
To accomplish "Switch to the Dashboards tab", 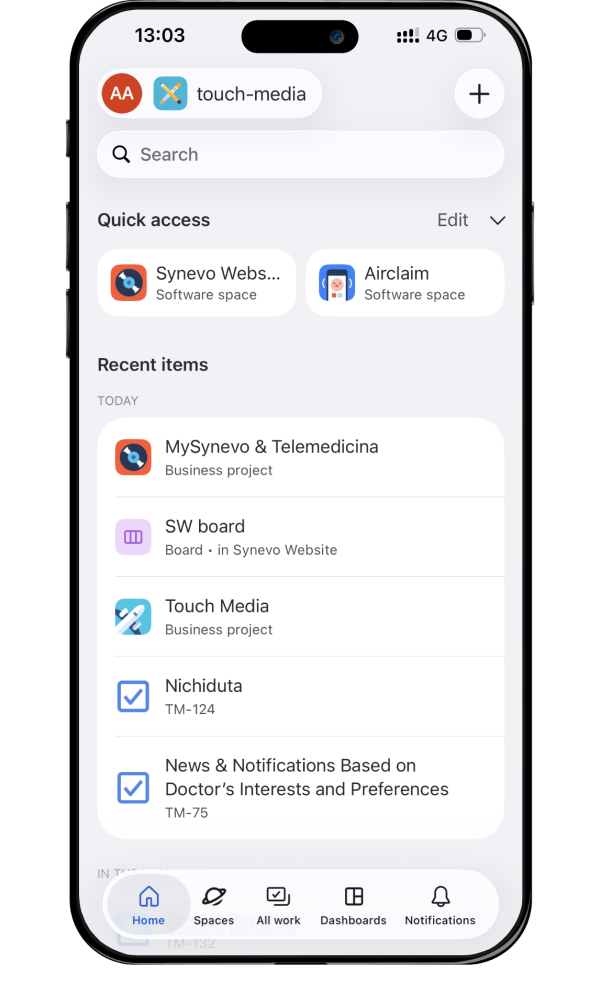I will 354,905.
